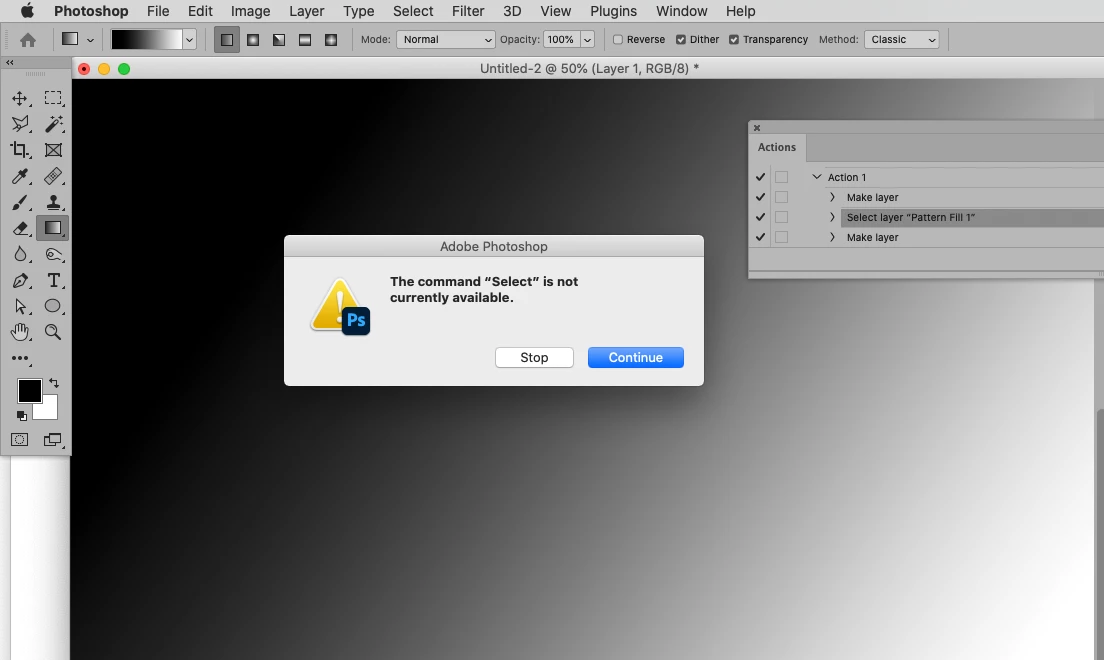Swap foreground and background colors arrow

54,383
